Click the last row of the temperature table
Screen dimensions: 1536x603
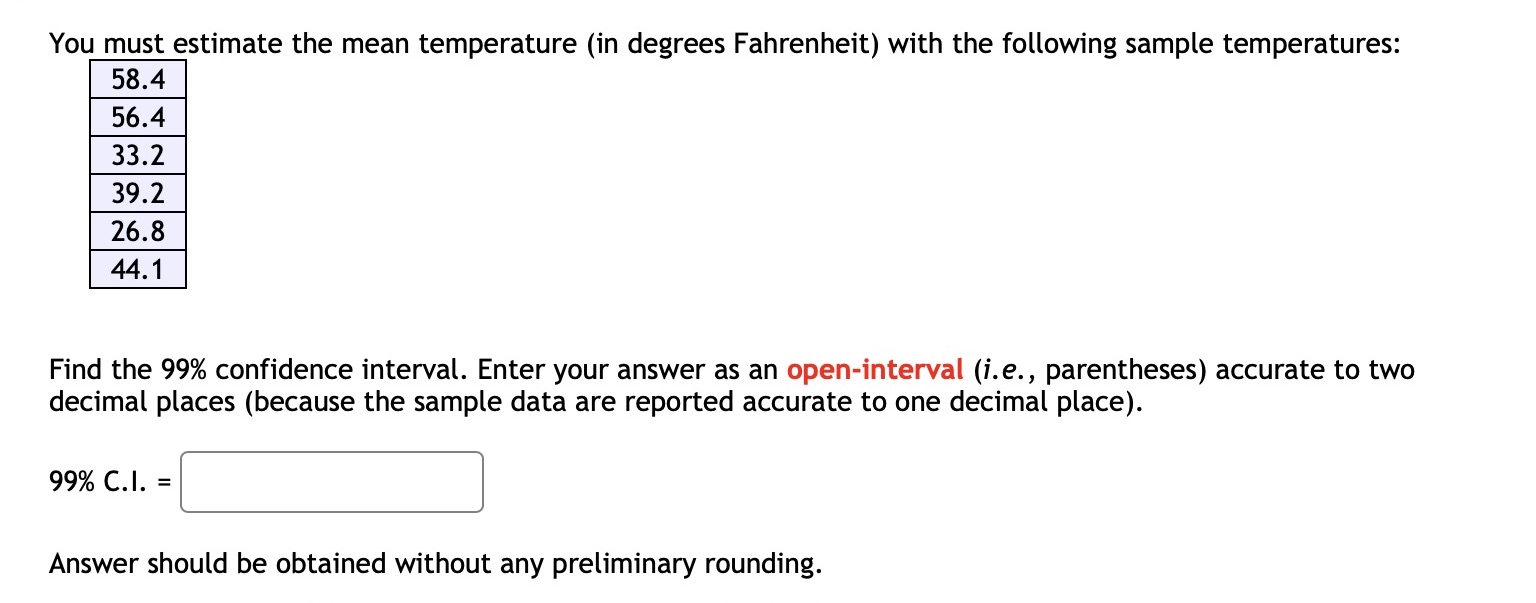point(137,269)
